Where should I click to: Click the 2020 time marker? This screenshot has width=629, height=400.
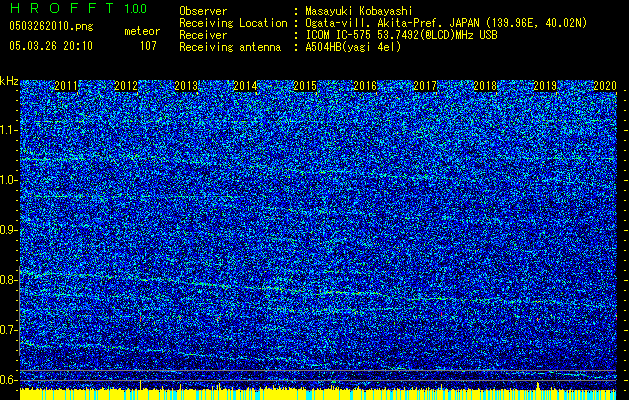point(605,86)
